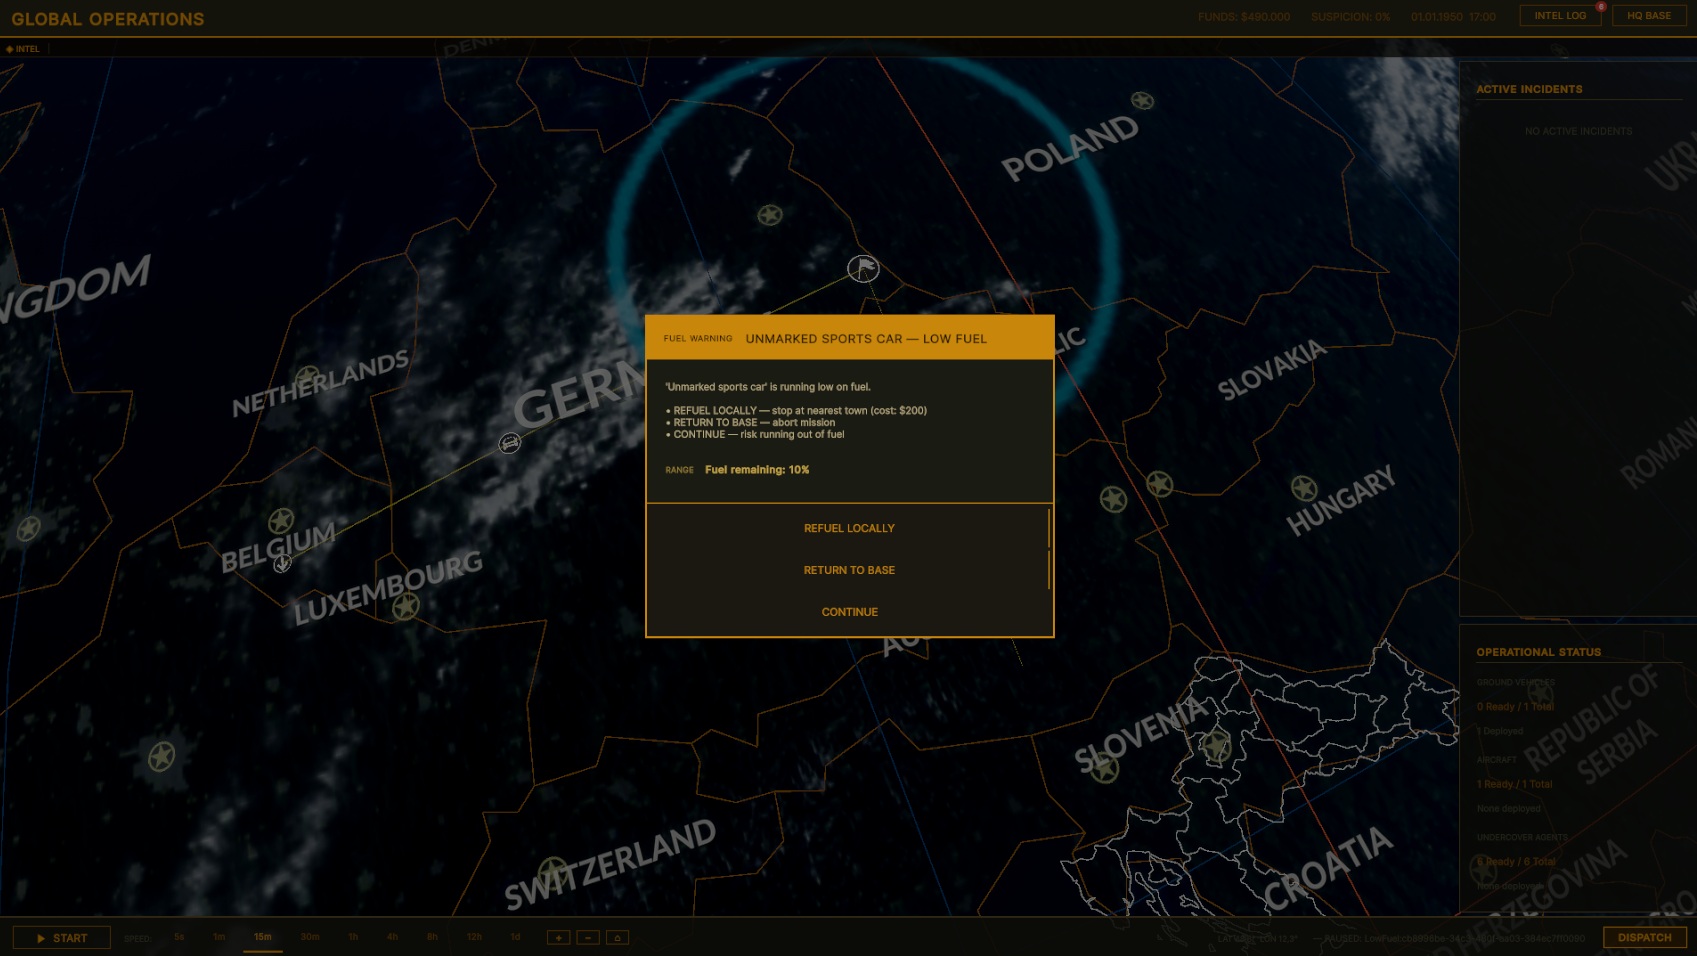Click the home view icon in the bottom bar
Screen dimensions: 1697x956
pos(617,937)
